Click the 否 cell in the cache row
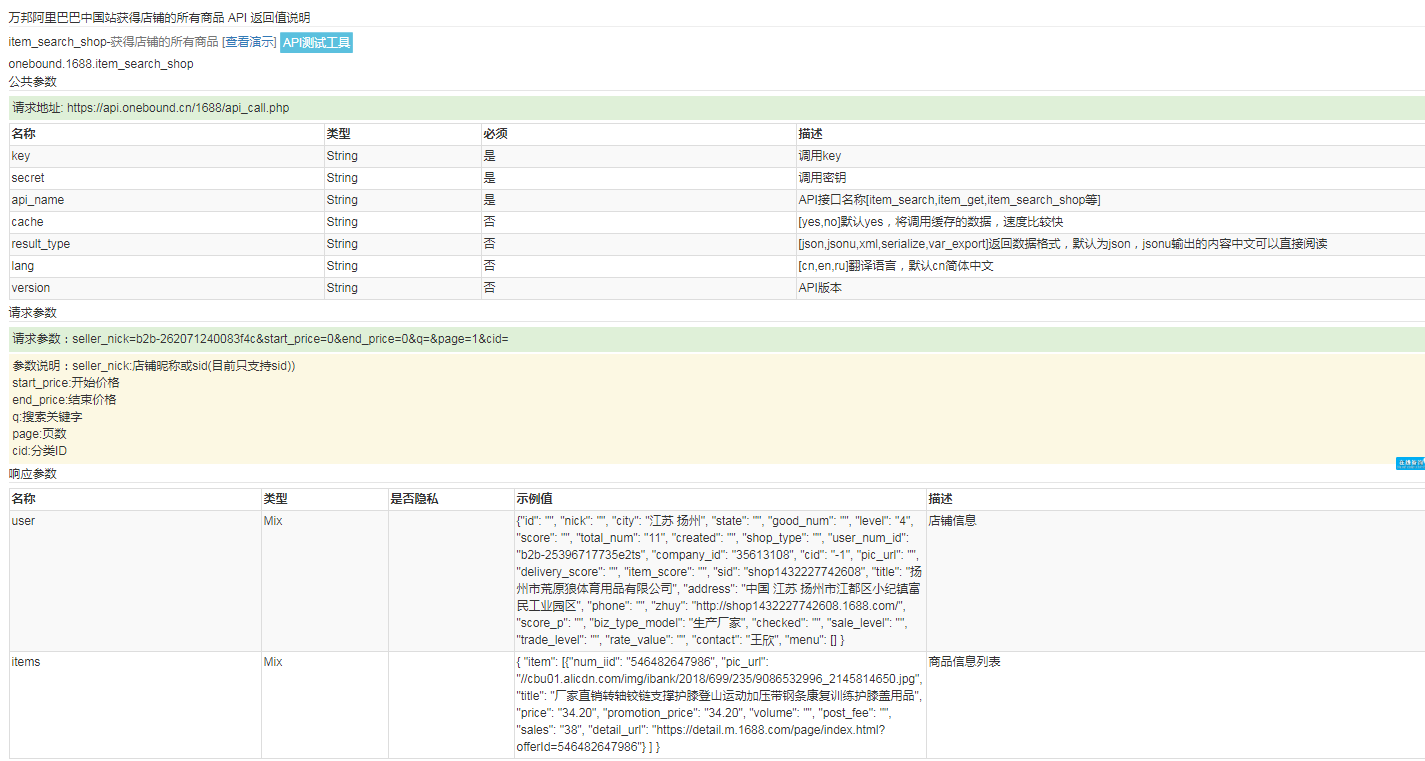The image size is (1425, 761). coord(638,222)
